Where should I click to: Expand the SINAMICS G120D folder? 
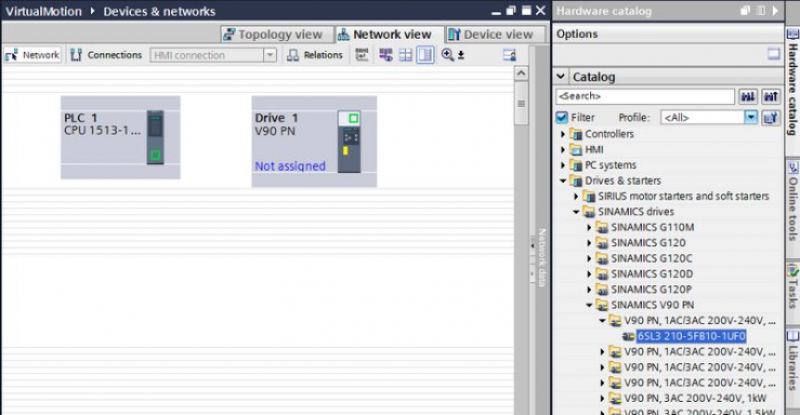coord(590,274)
